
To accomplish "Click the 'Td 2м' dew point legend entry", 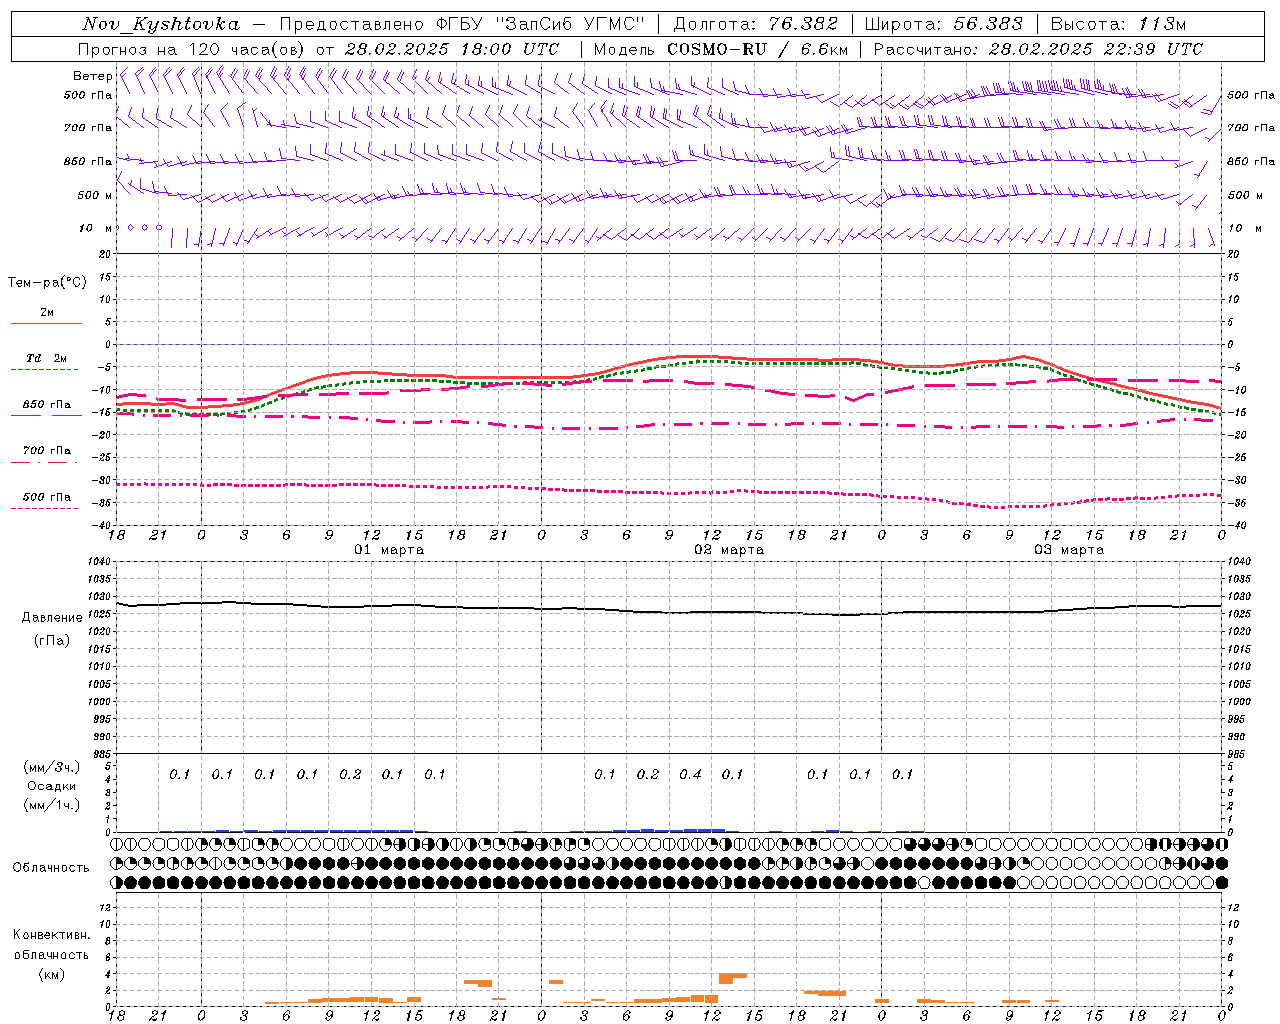I will click(x=47, y=358).
